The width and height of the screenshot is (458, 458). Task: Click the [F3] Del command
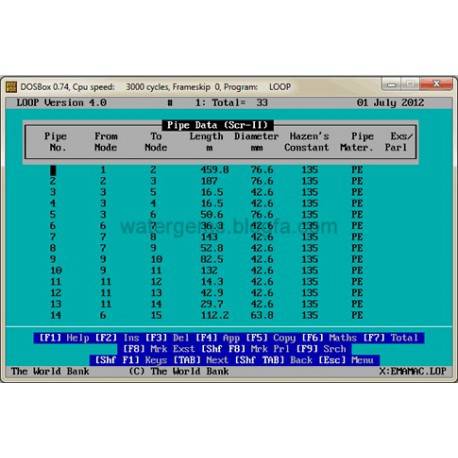pos(167,338)
